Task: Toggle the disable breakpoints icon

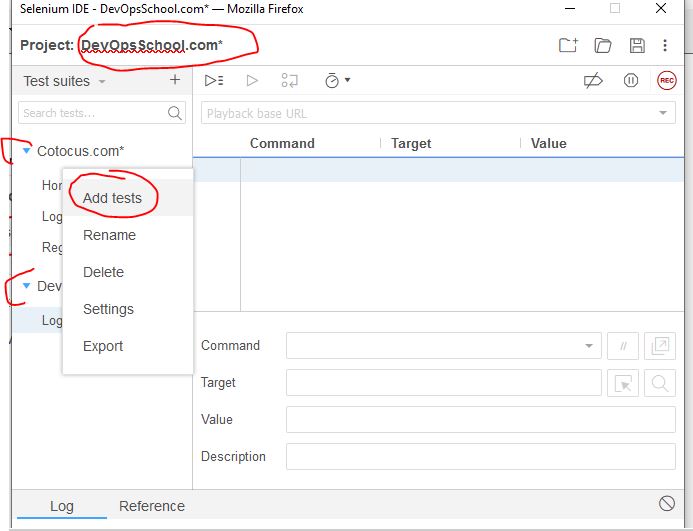Action: point(594,81)
